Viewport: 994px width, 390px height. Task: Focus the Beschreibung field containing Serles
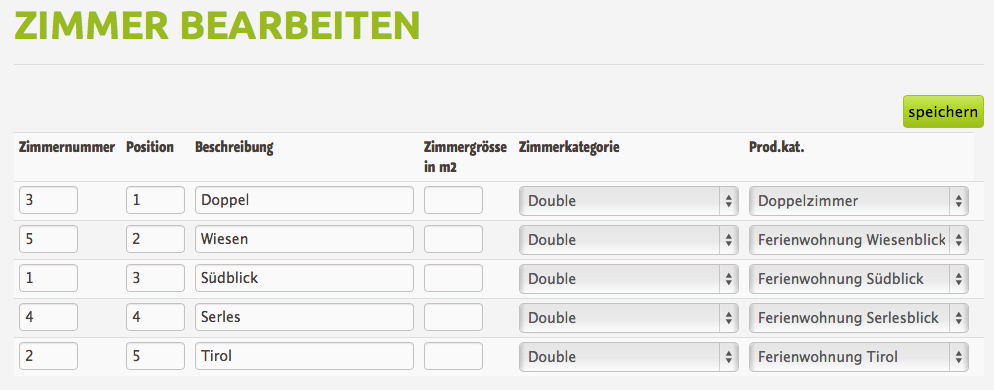[304, 317]
